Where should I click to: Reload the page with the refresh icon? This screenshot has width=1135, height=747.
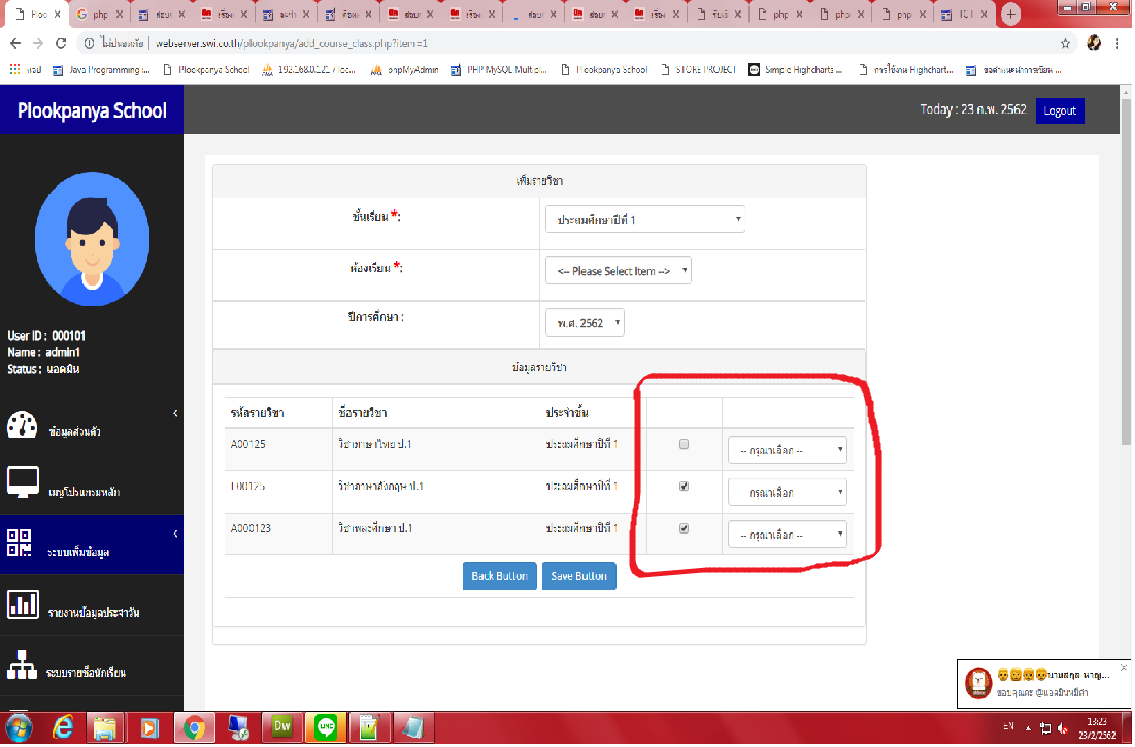[61, 43]
